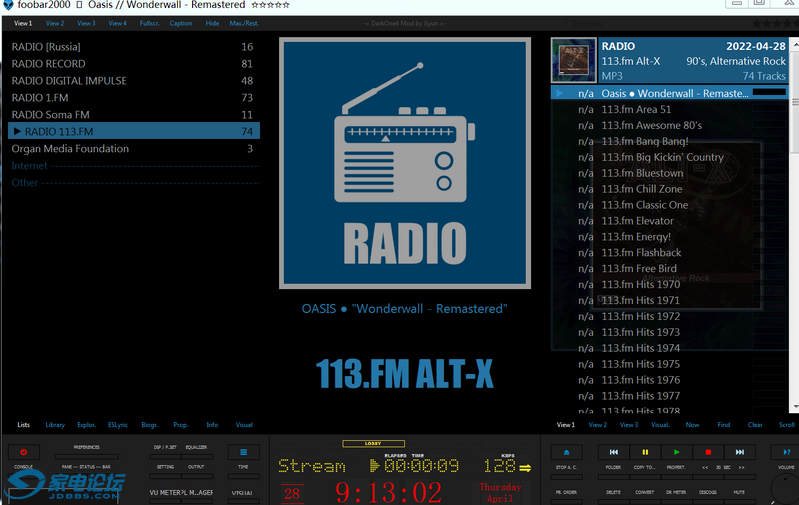Open the Library tab in left panel

click(55, 424)
